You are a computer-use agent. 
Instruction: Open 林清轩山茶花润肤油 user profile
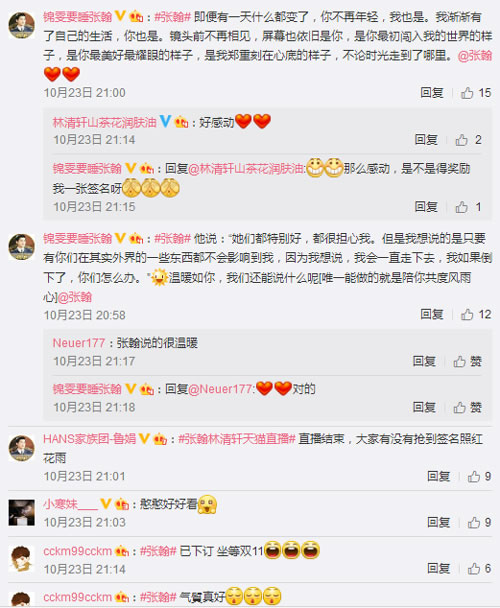click(x=104, y=123)
